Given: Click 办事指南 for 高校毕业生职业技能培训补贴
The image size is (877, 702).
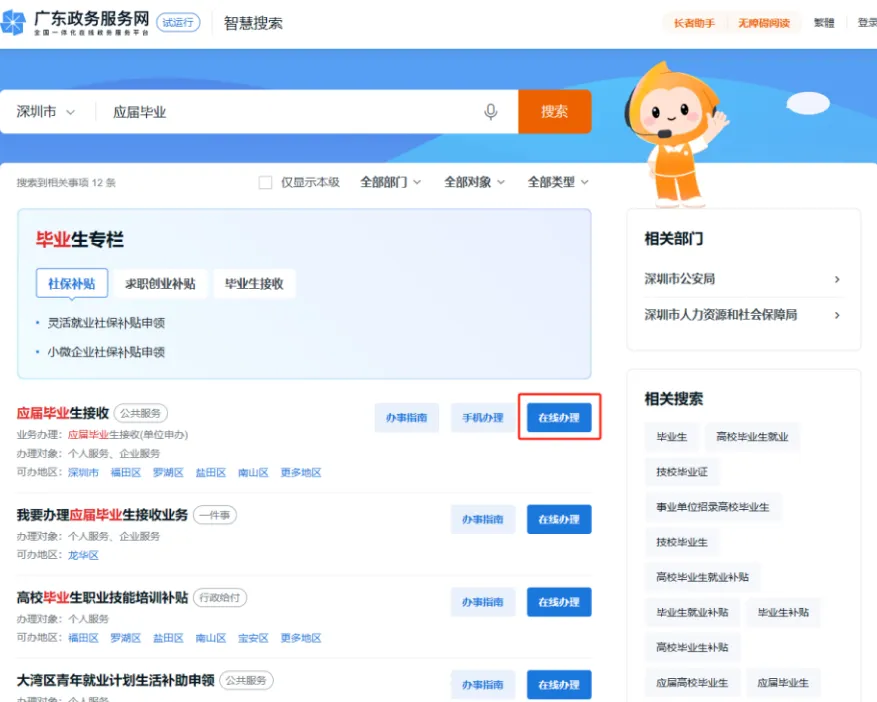Looking at the screenshot, I should pyautogui.click(x=483, y=602).
